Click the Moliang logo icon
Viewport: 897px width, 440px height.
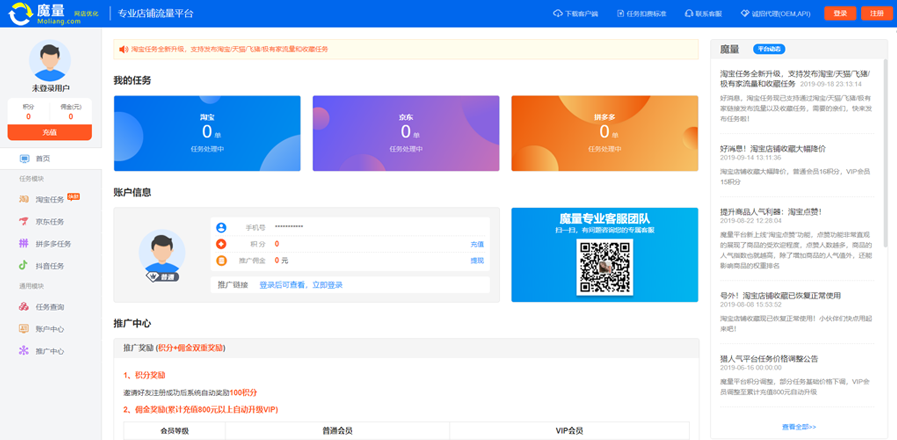click(x=20, y=13)
